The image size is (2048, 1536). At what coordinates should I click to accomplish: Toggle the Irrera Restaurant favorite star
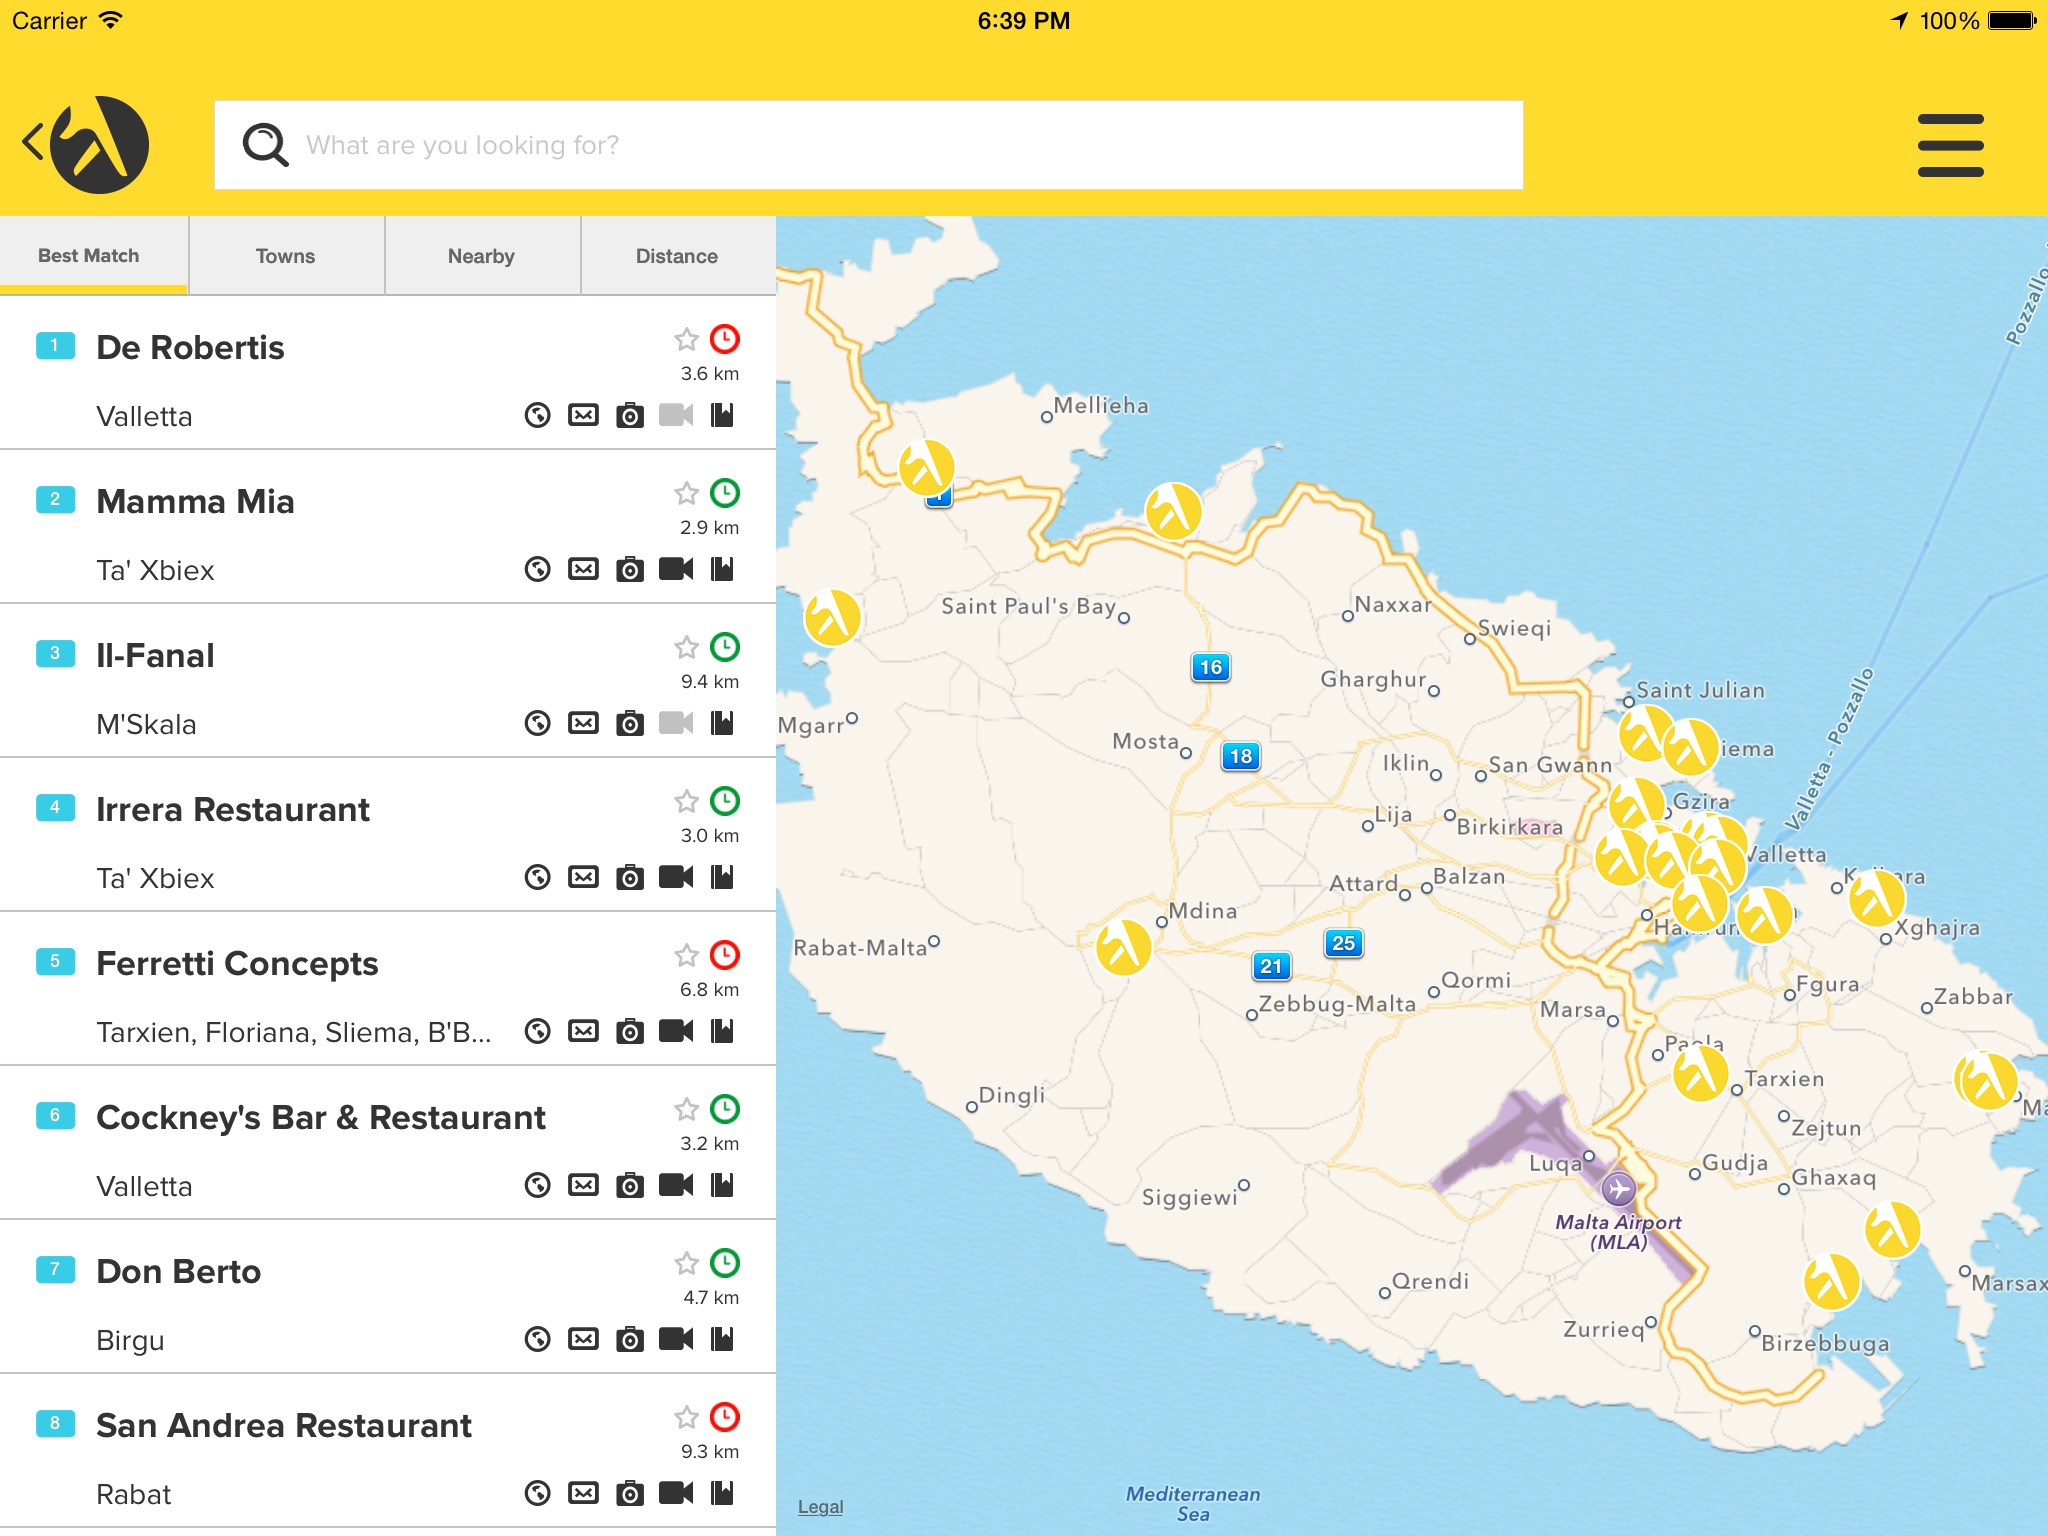(686, 802)
